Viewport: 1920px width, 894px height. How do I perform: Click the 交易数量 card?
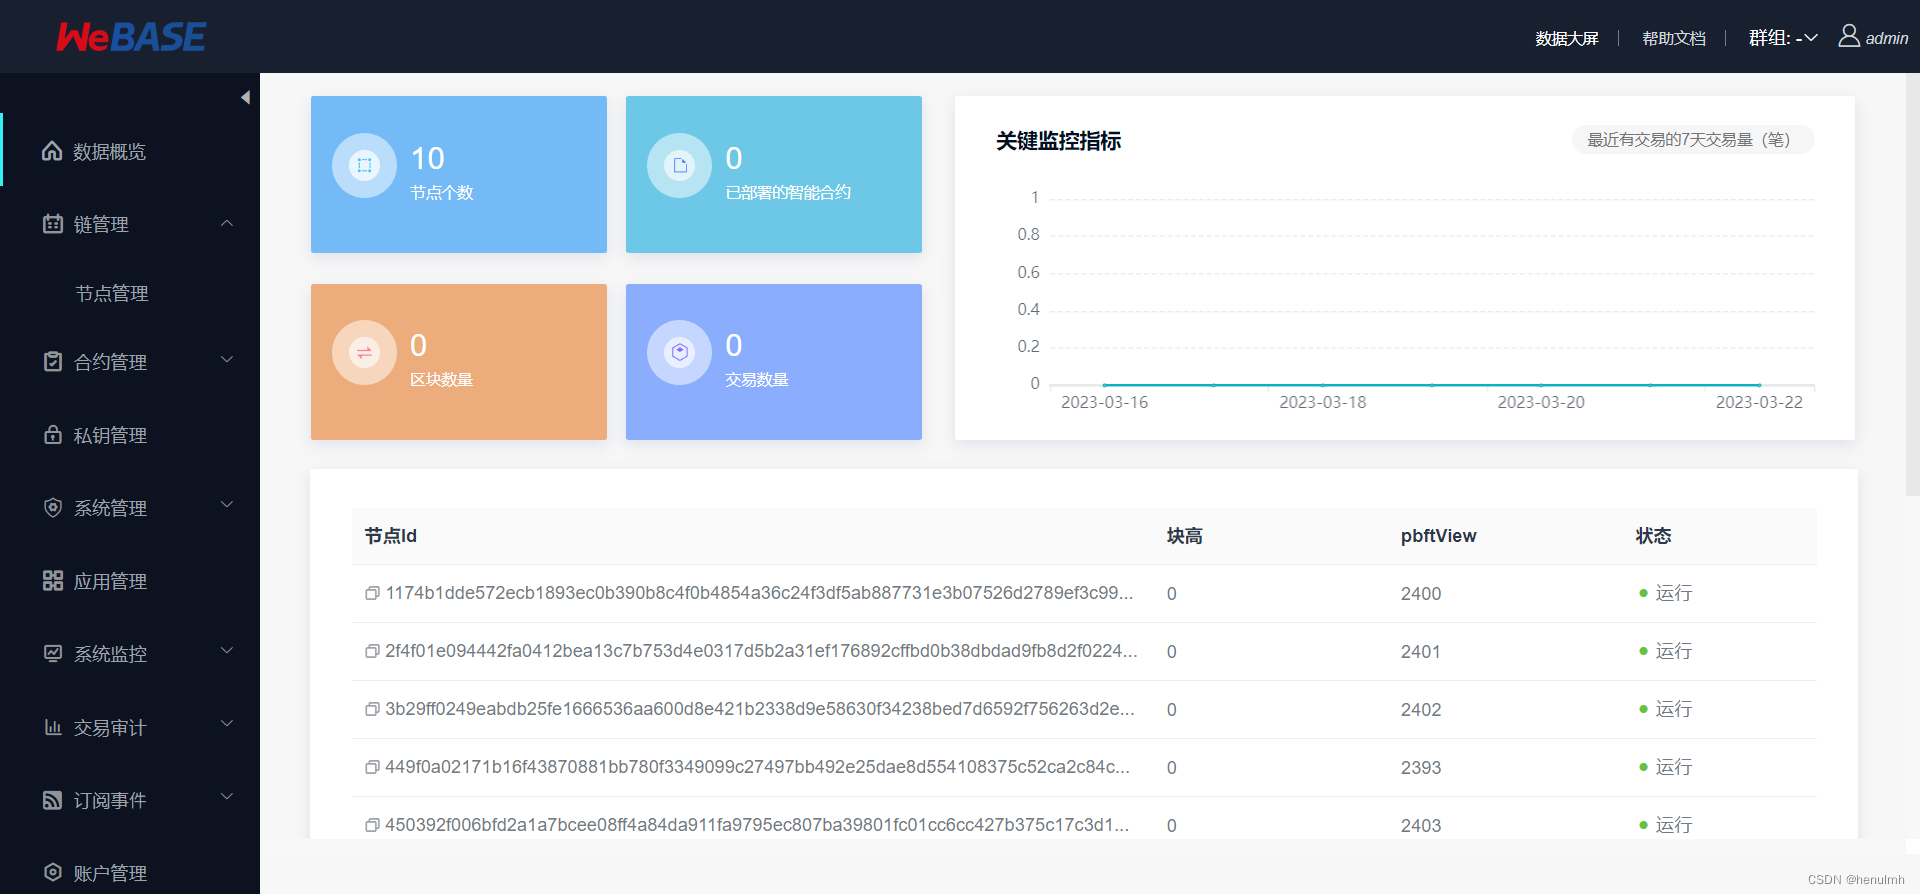point(774,362)
